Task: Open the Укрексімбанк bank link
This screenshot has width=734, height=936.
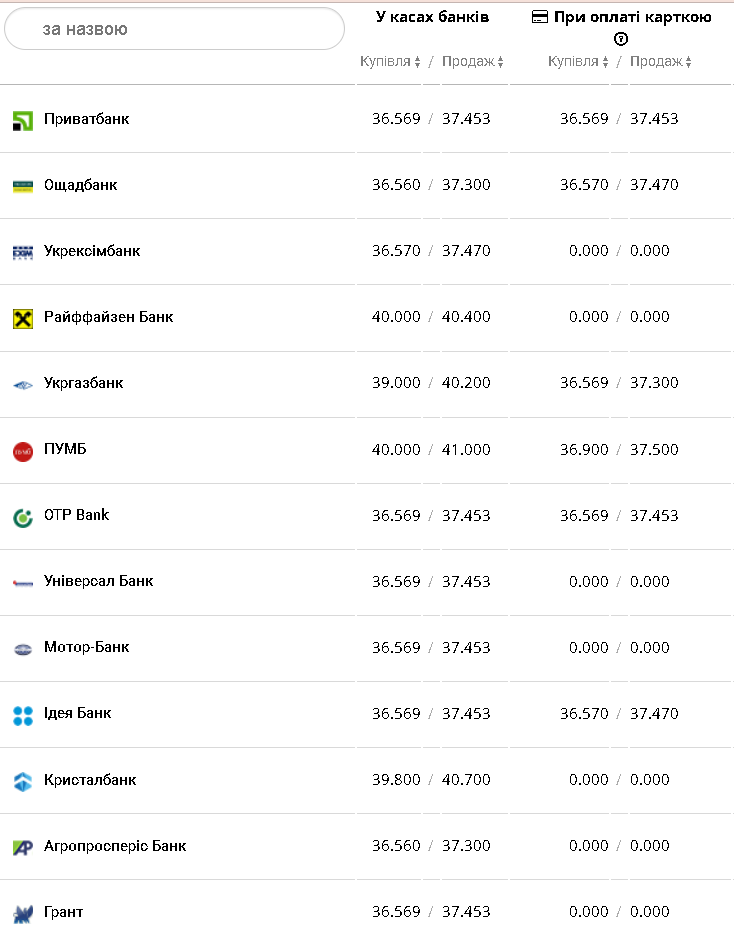Action: (x=92, y=251)
